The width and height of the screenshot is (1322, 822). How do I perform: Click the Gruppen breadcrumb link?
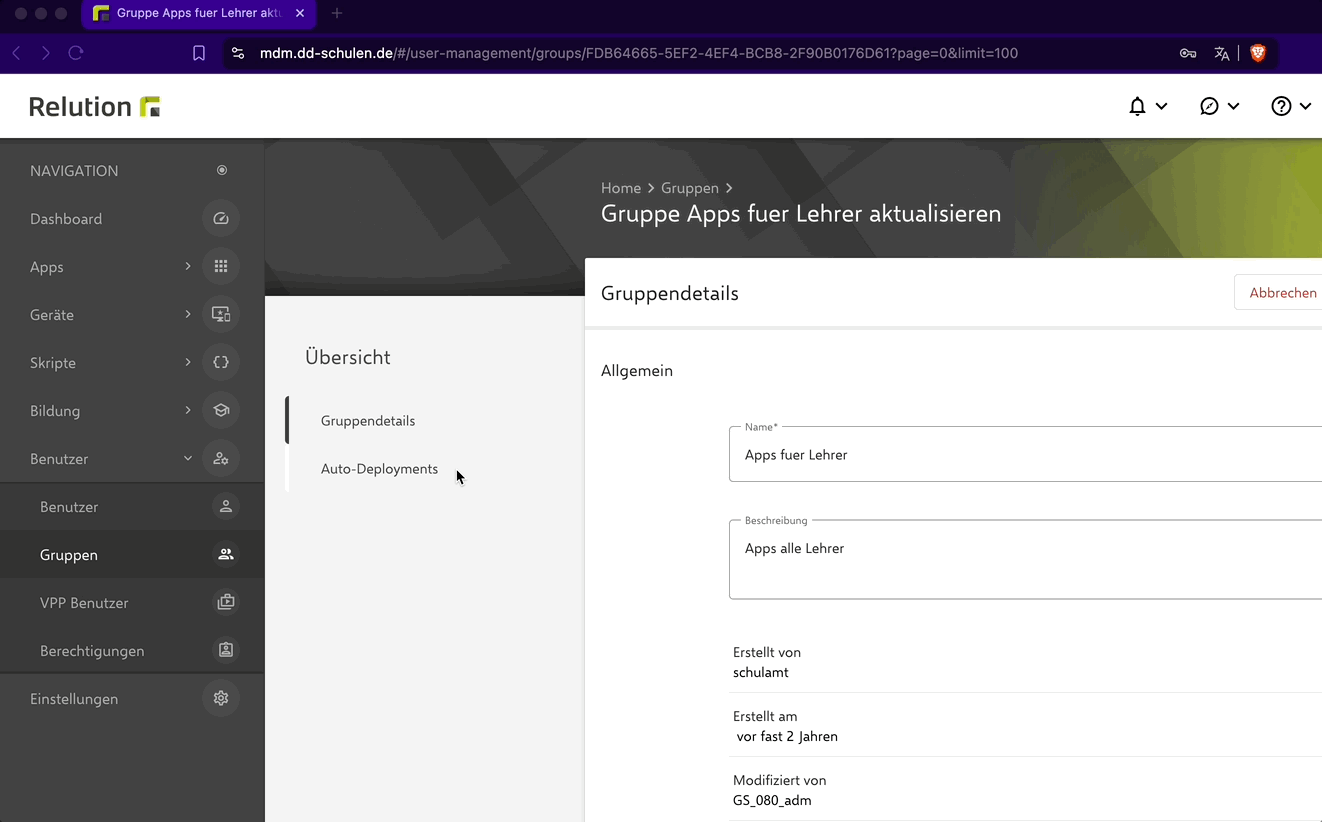[x=690, y=188]
